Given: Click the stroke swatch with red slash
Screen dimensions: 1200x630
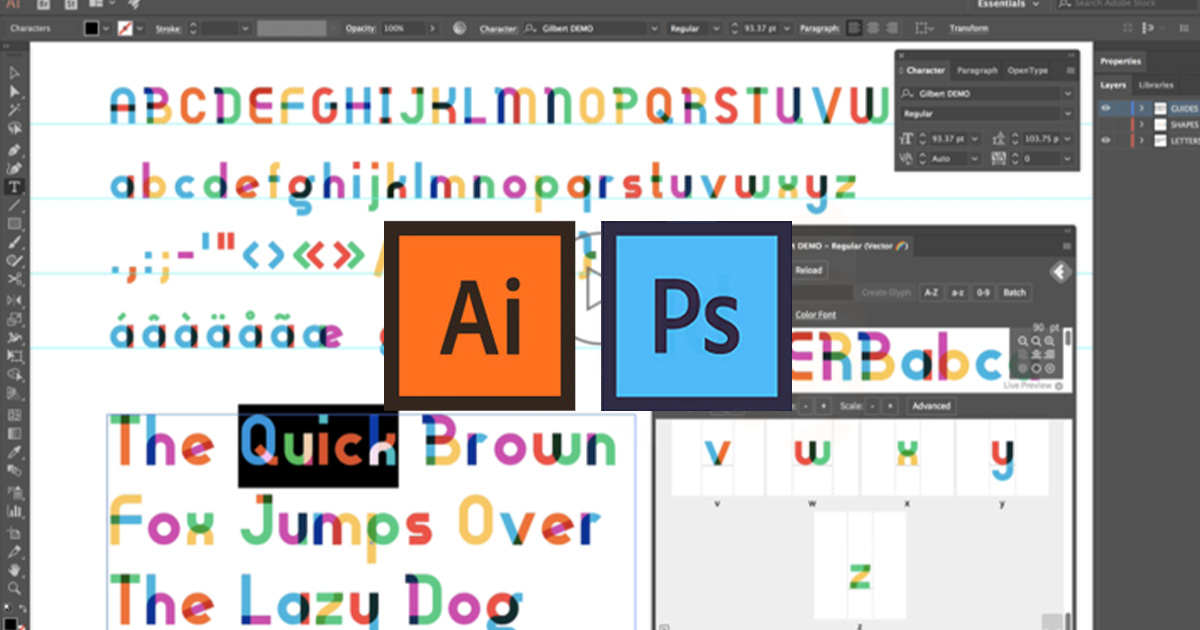Looking at the screenshot, I should (x=126, y=29).
